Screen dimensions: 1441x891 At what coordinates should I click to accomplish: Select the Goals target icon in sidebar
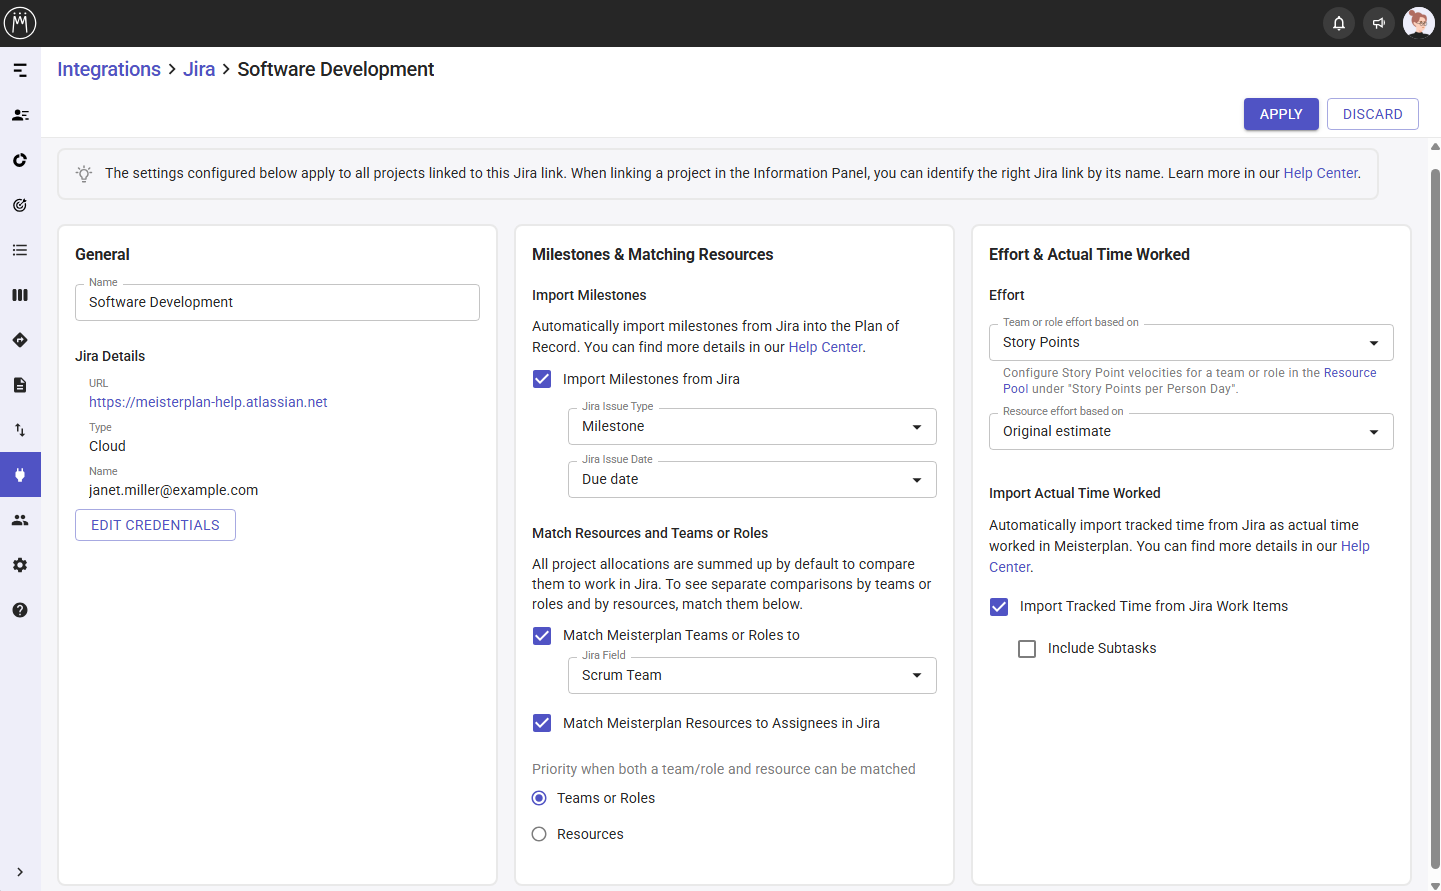coord(20,205)
